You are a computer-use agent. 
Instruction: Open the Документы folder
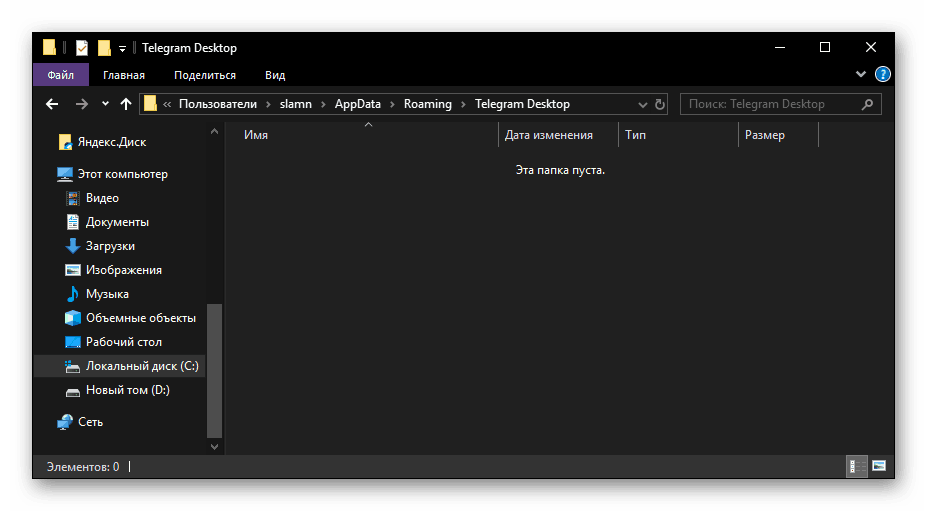point(107,222)
